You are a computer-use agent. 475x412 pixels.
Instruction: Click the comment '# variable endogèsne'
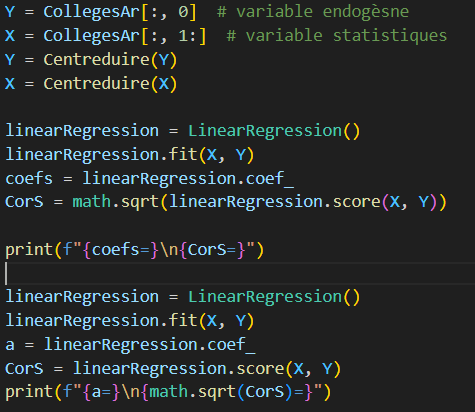point(313,12)
